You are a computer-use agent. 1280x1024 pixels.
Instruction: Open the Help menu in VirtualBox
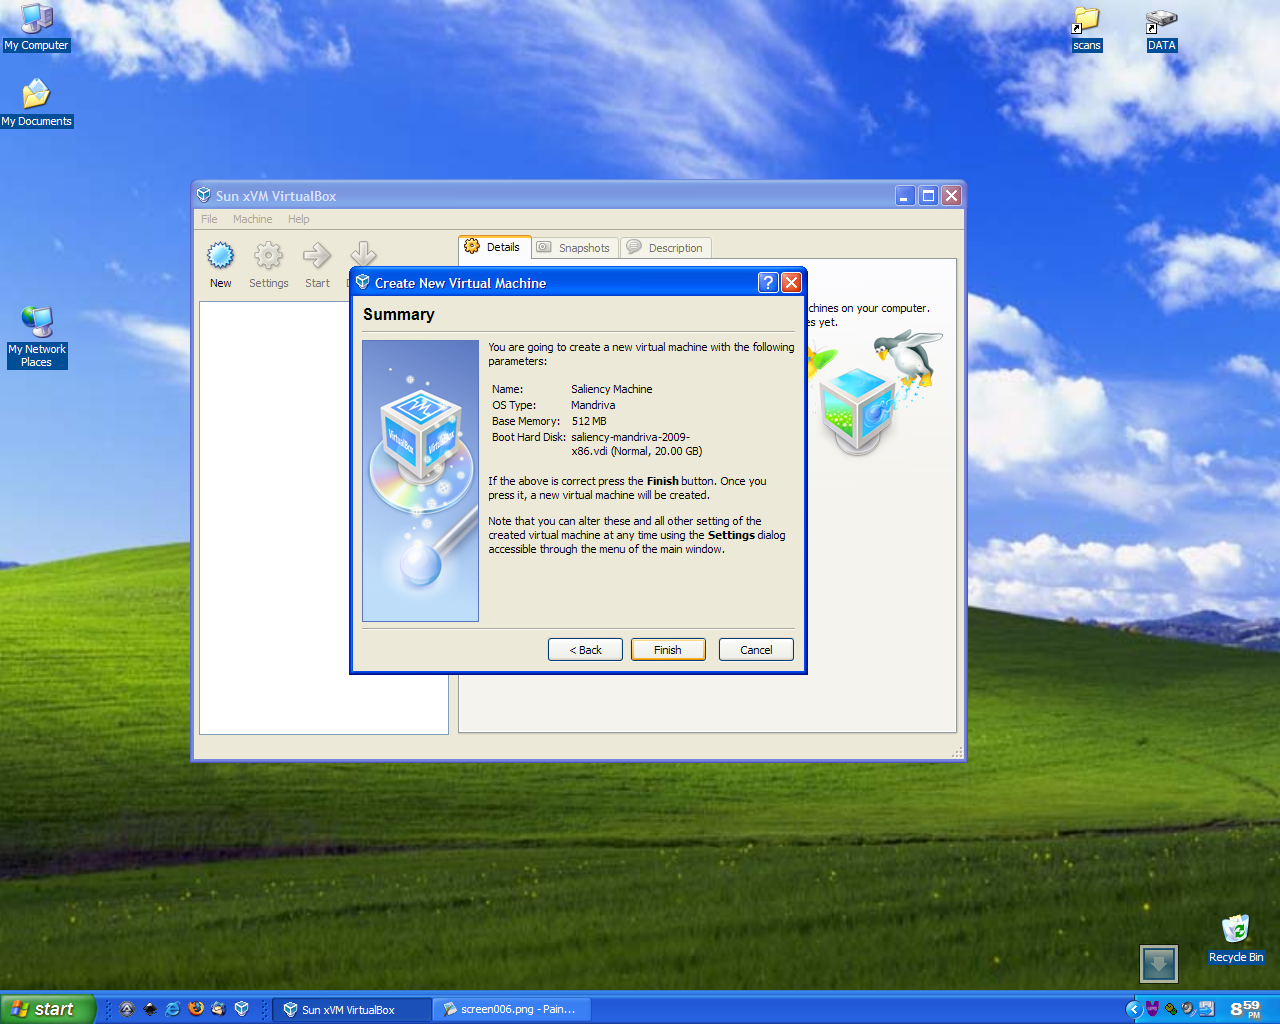(x=298, y=219)
